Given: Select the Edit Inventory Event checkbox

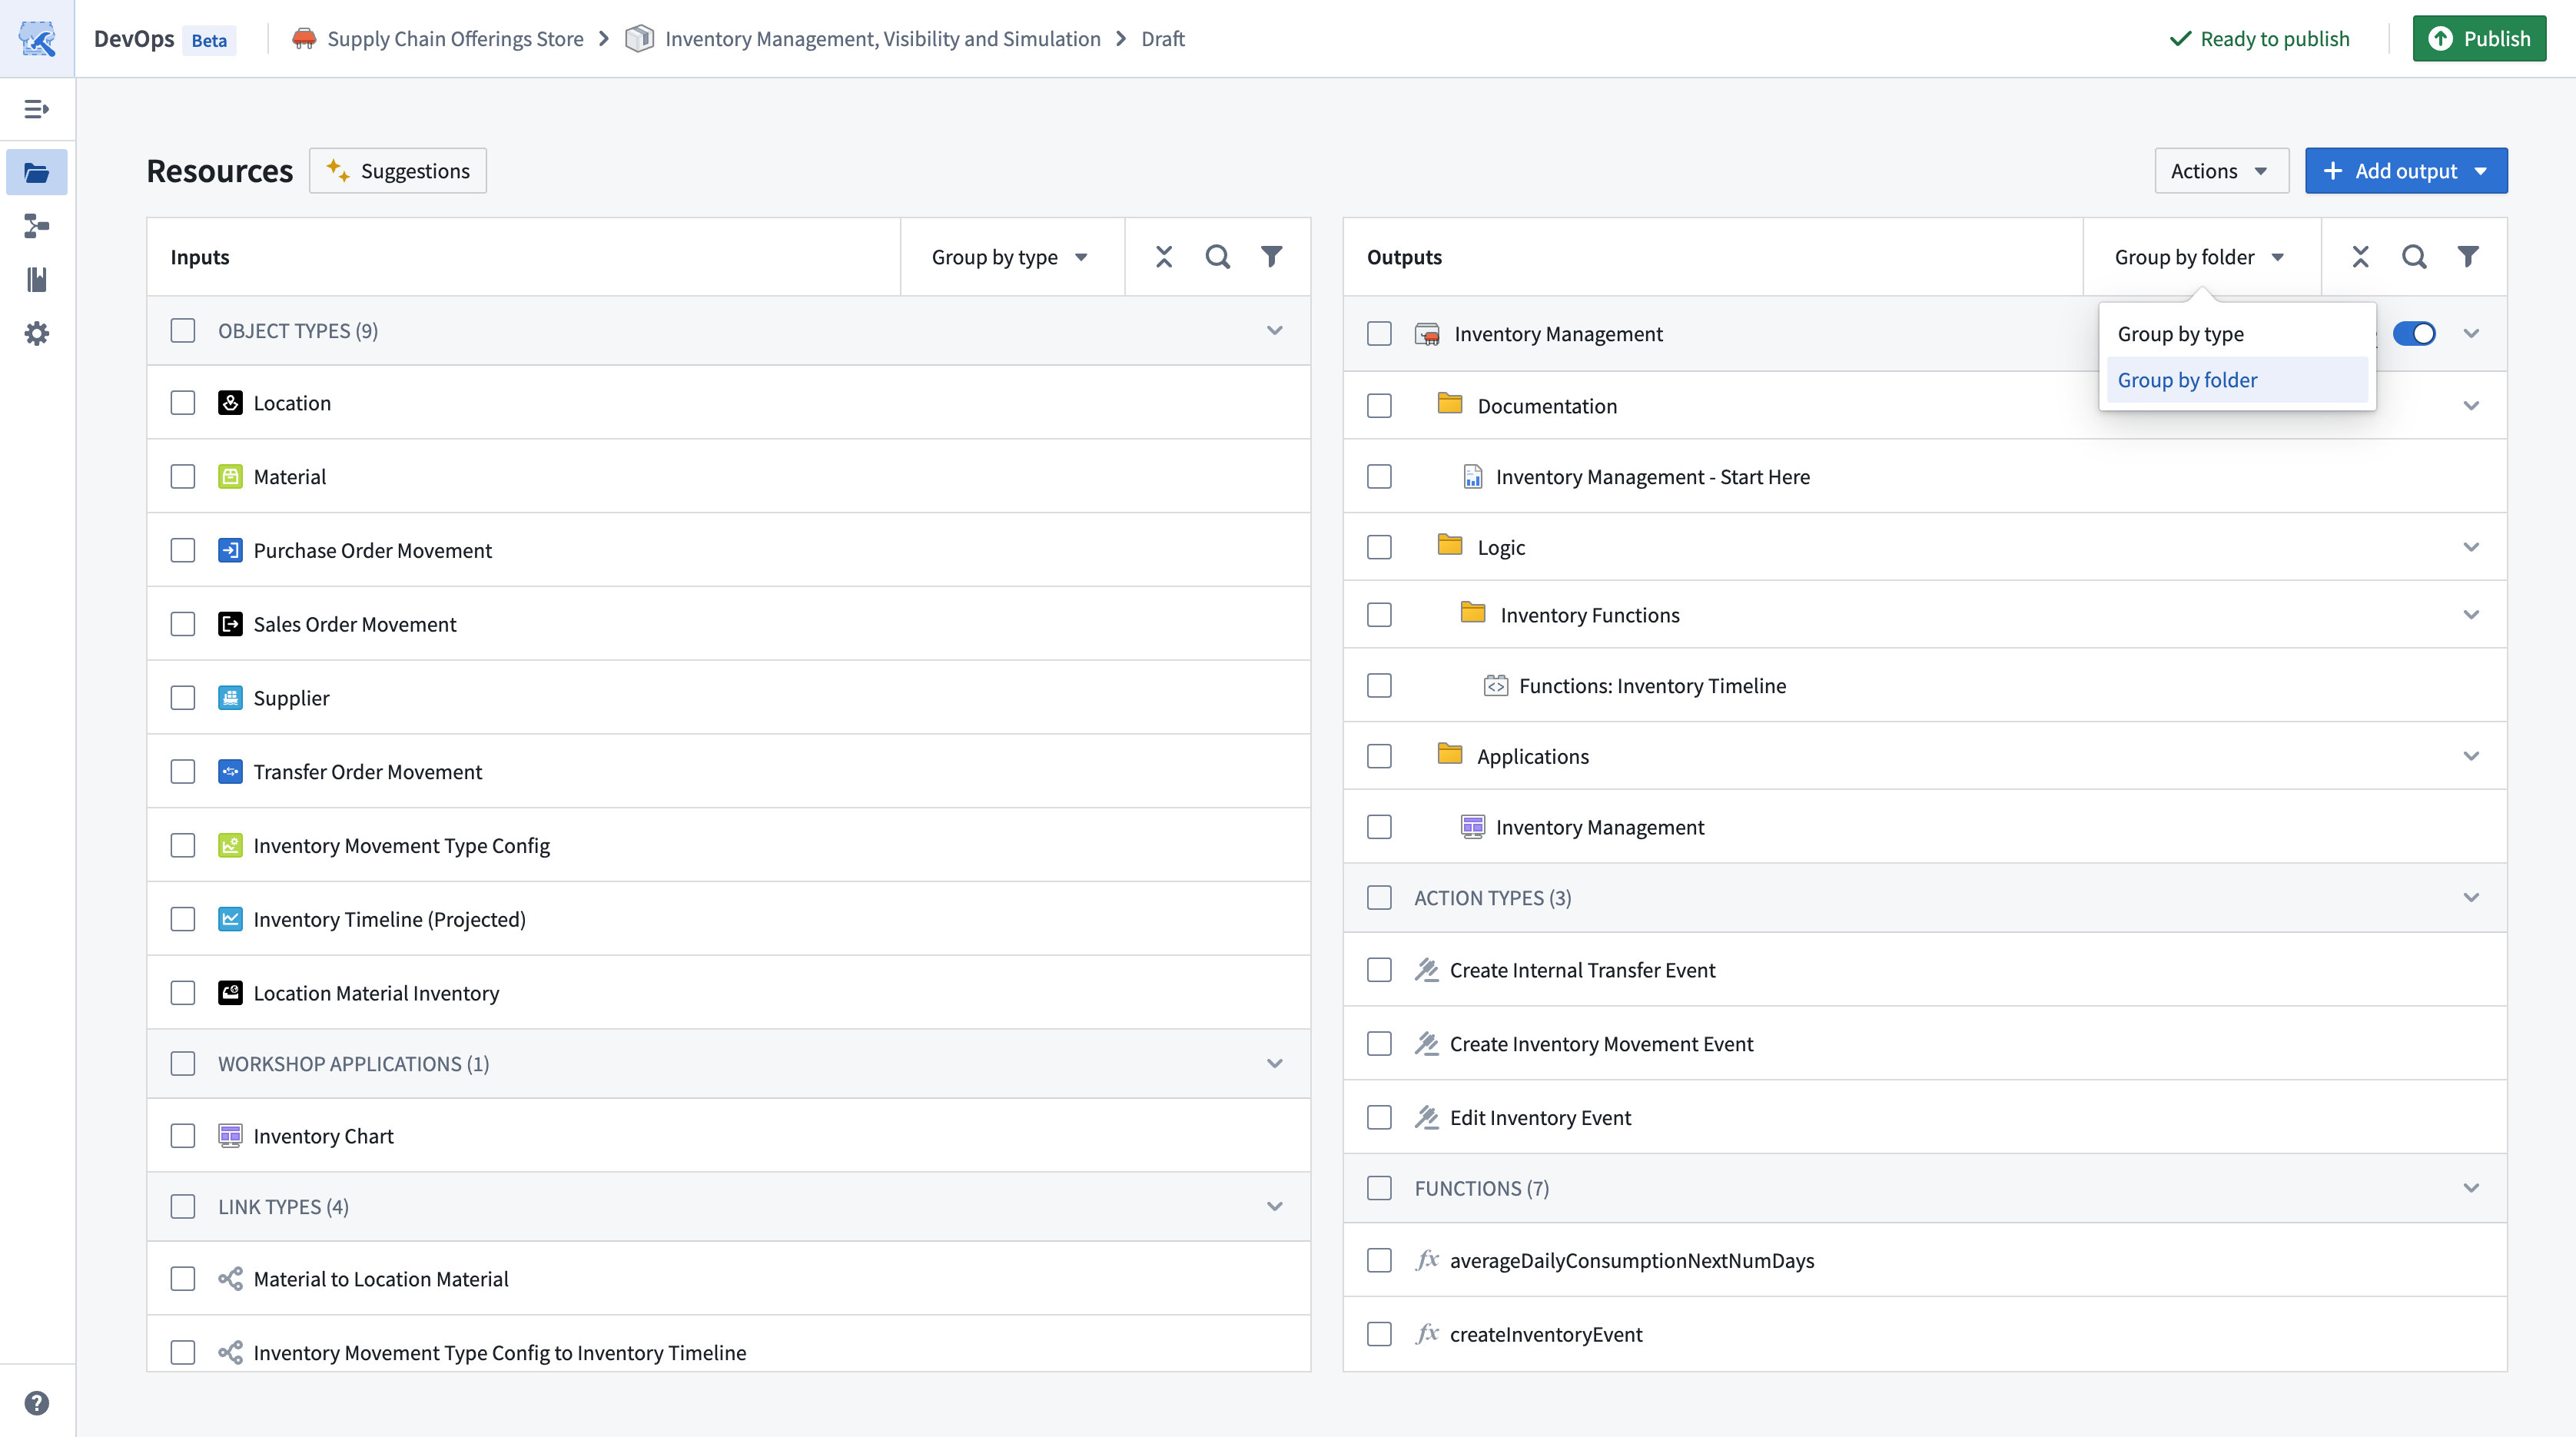Looking at the screenshot, I should point(1379,1117).
